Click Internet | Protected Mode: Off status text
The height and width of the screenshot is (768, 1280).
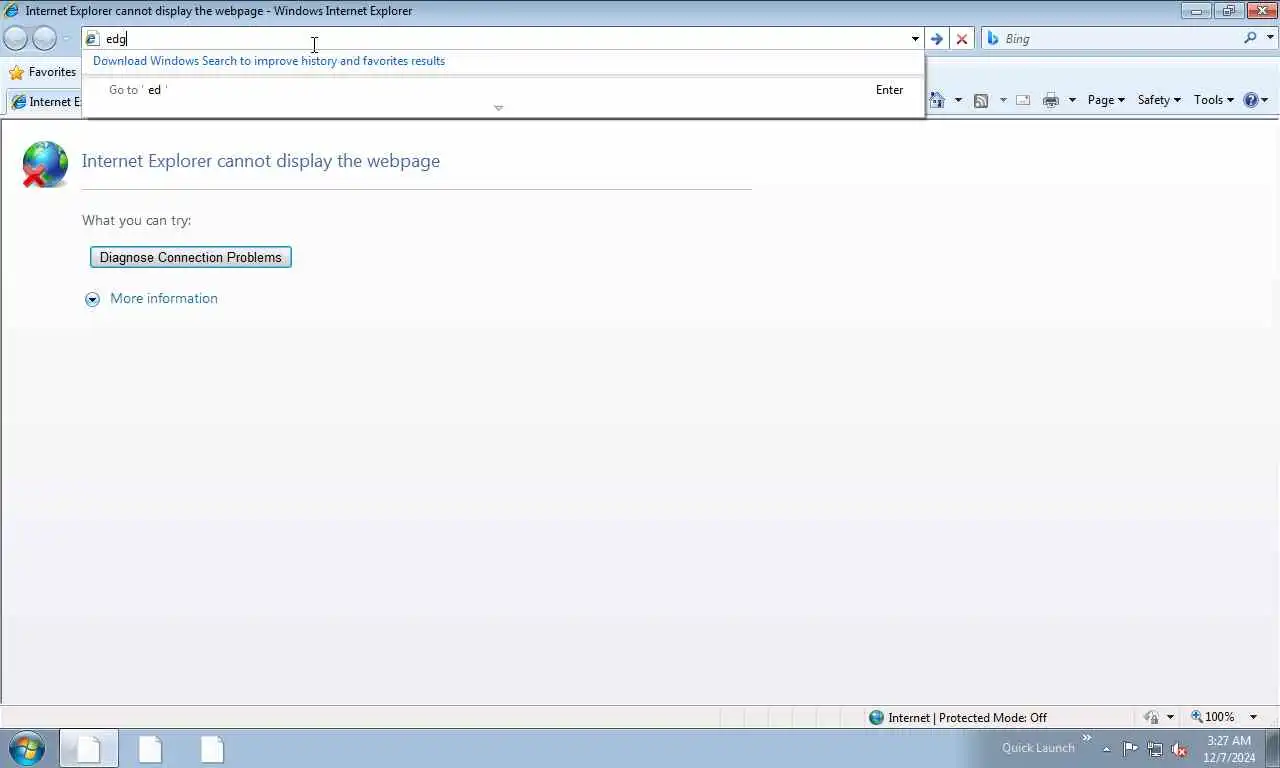pyautogui.click(x=967, y=717)
